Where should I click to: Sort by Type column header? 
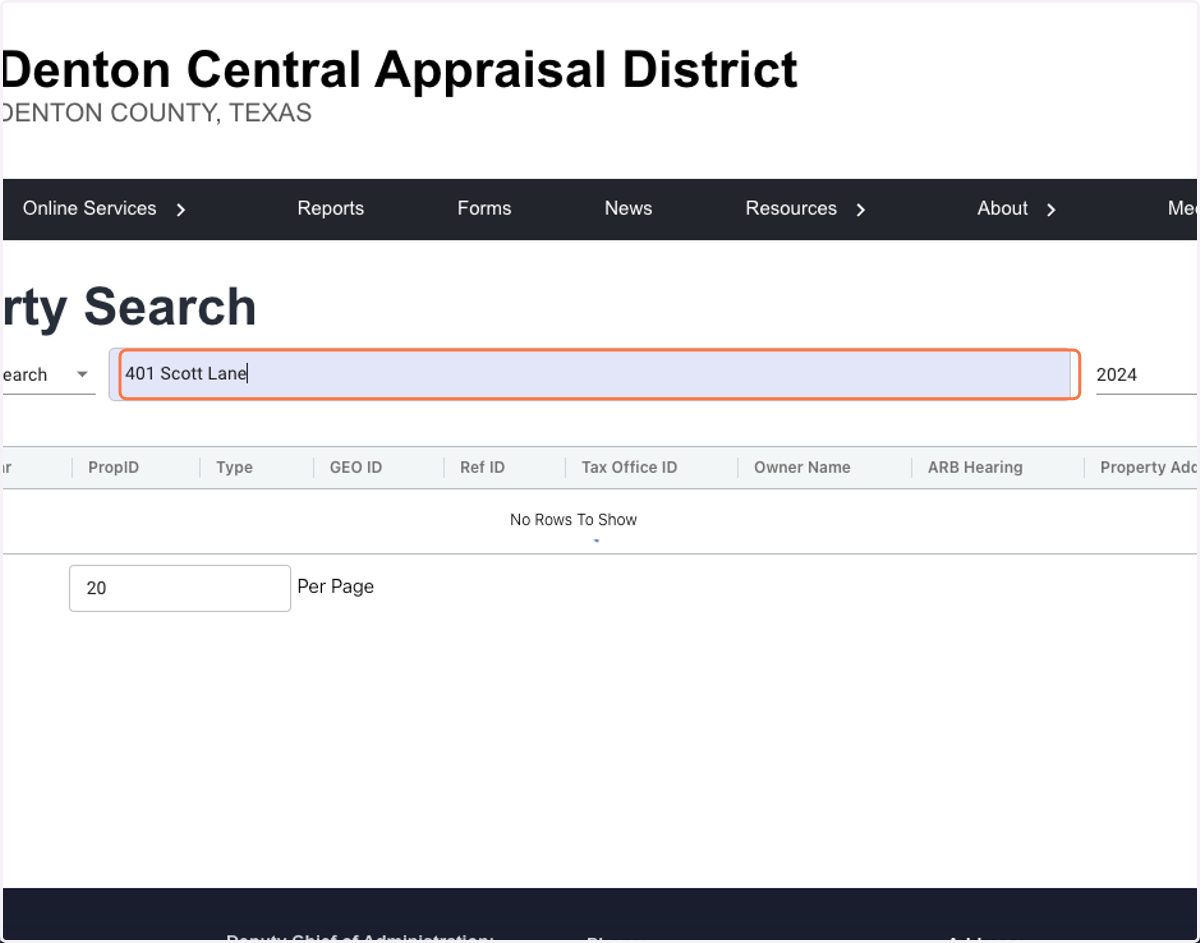pos(234,467)
